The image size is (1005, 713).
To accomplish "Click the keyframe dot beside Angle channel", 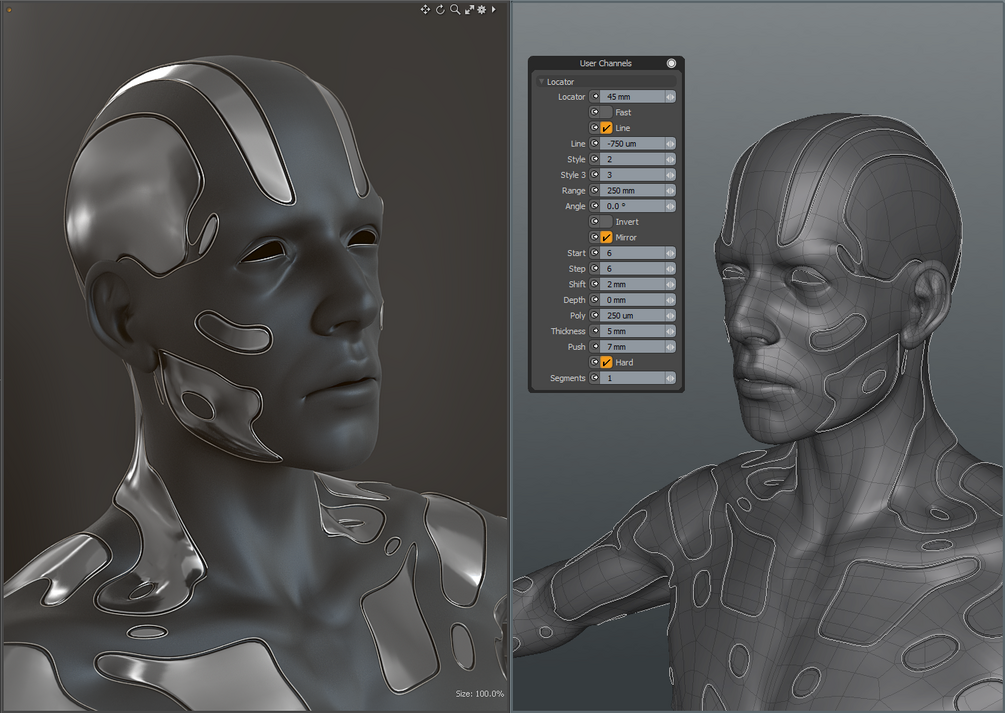I will (594, 205).
